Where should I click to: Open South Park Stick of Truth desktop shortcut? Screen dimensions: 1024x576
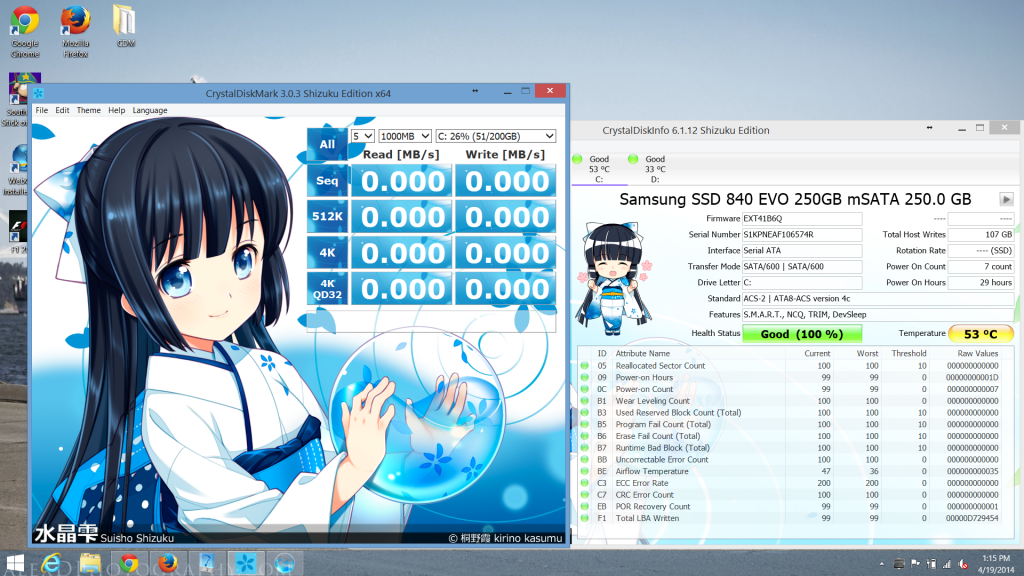point(17,99)
